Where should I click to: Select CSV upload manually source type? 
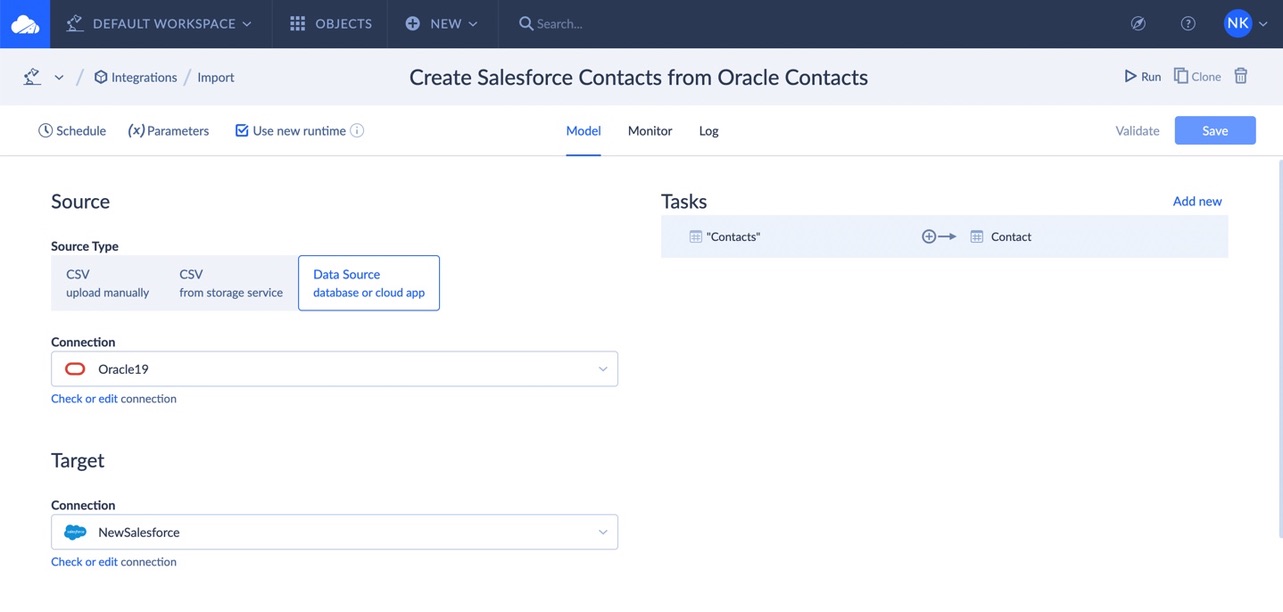pyautogui.click(x=108, y=283)
